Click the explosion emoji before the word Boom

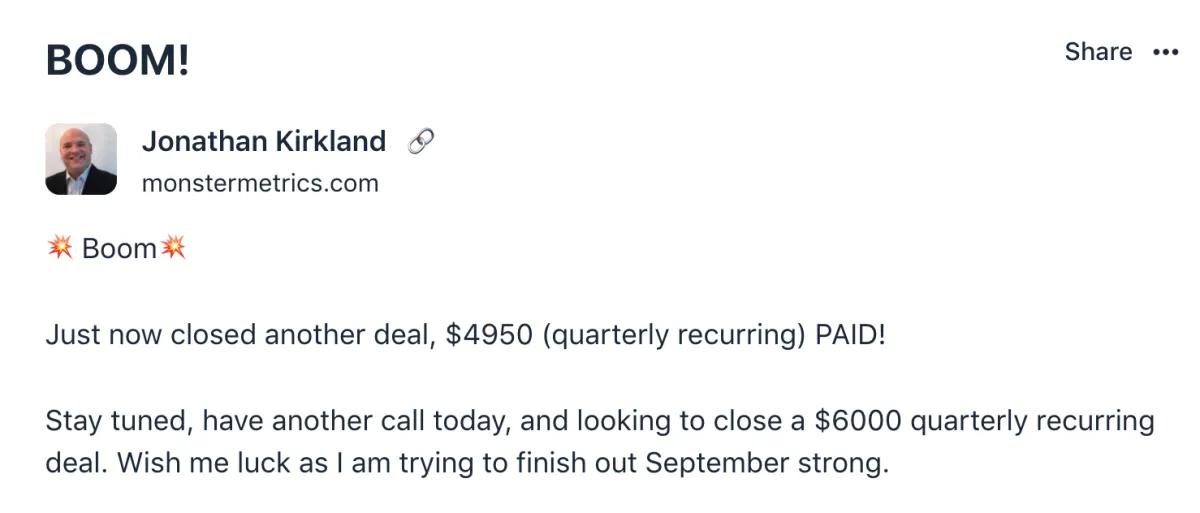coord(60,248)
